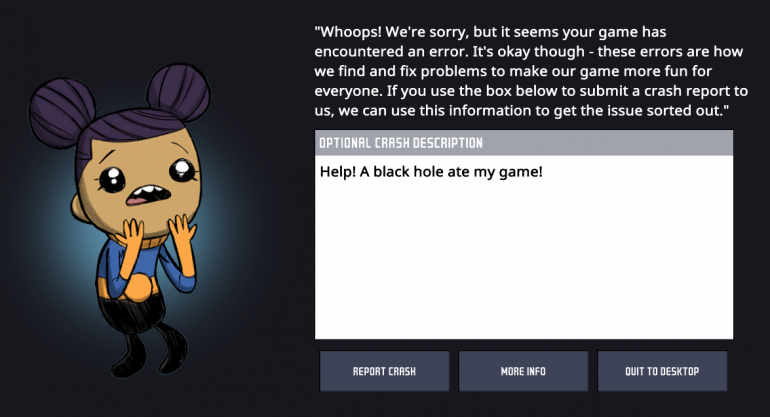Click the character's left purple hair bun

[x=61, y=112]
